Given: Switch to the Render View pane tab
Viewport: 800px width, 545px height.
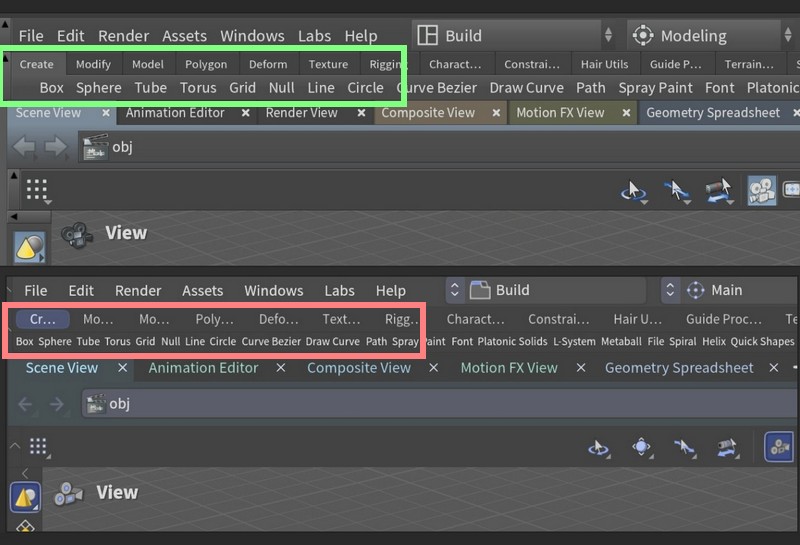Looking at the screenshot, I should pyautogui.click(x=302, y=113).
